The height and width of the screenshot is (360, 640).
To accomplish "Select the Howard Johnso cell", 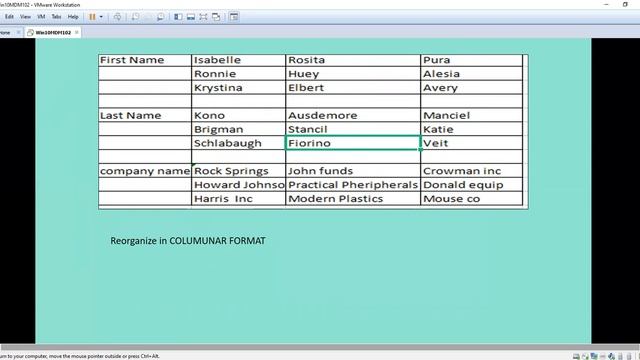I will click(x=238, y=185).
